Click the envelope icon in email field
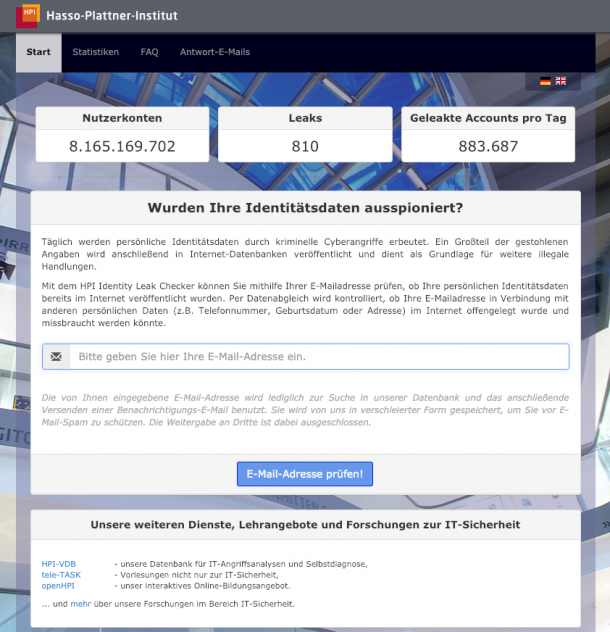 (56, 356)
